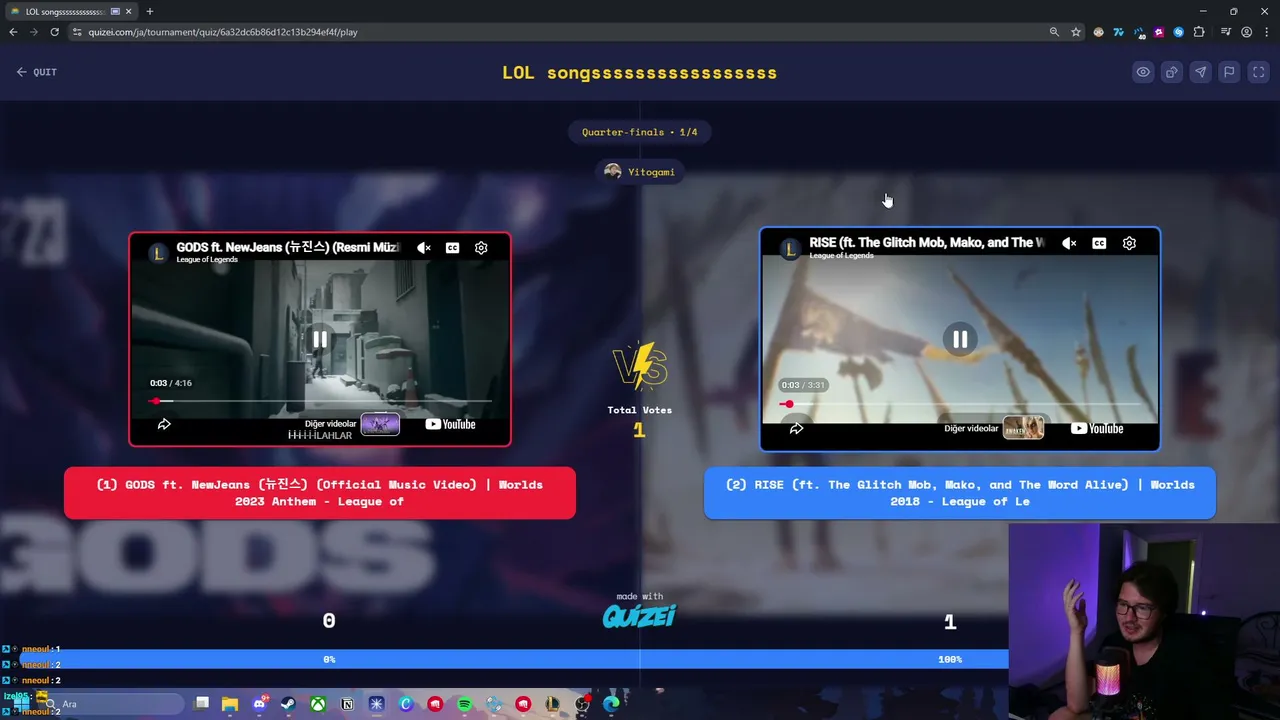The width and height of the screenshot is (1280, 720).
Task: Open the Chrome three-dot menu
Action: 1266,32
